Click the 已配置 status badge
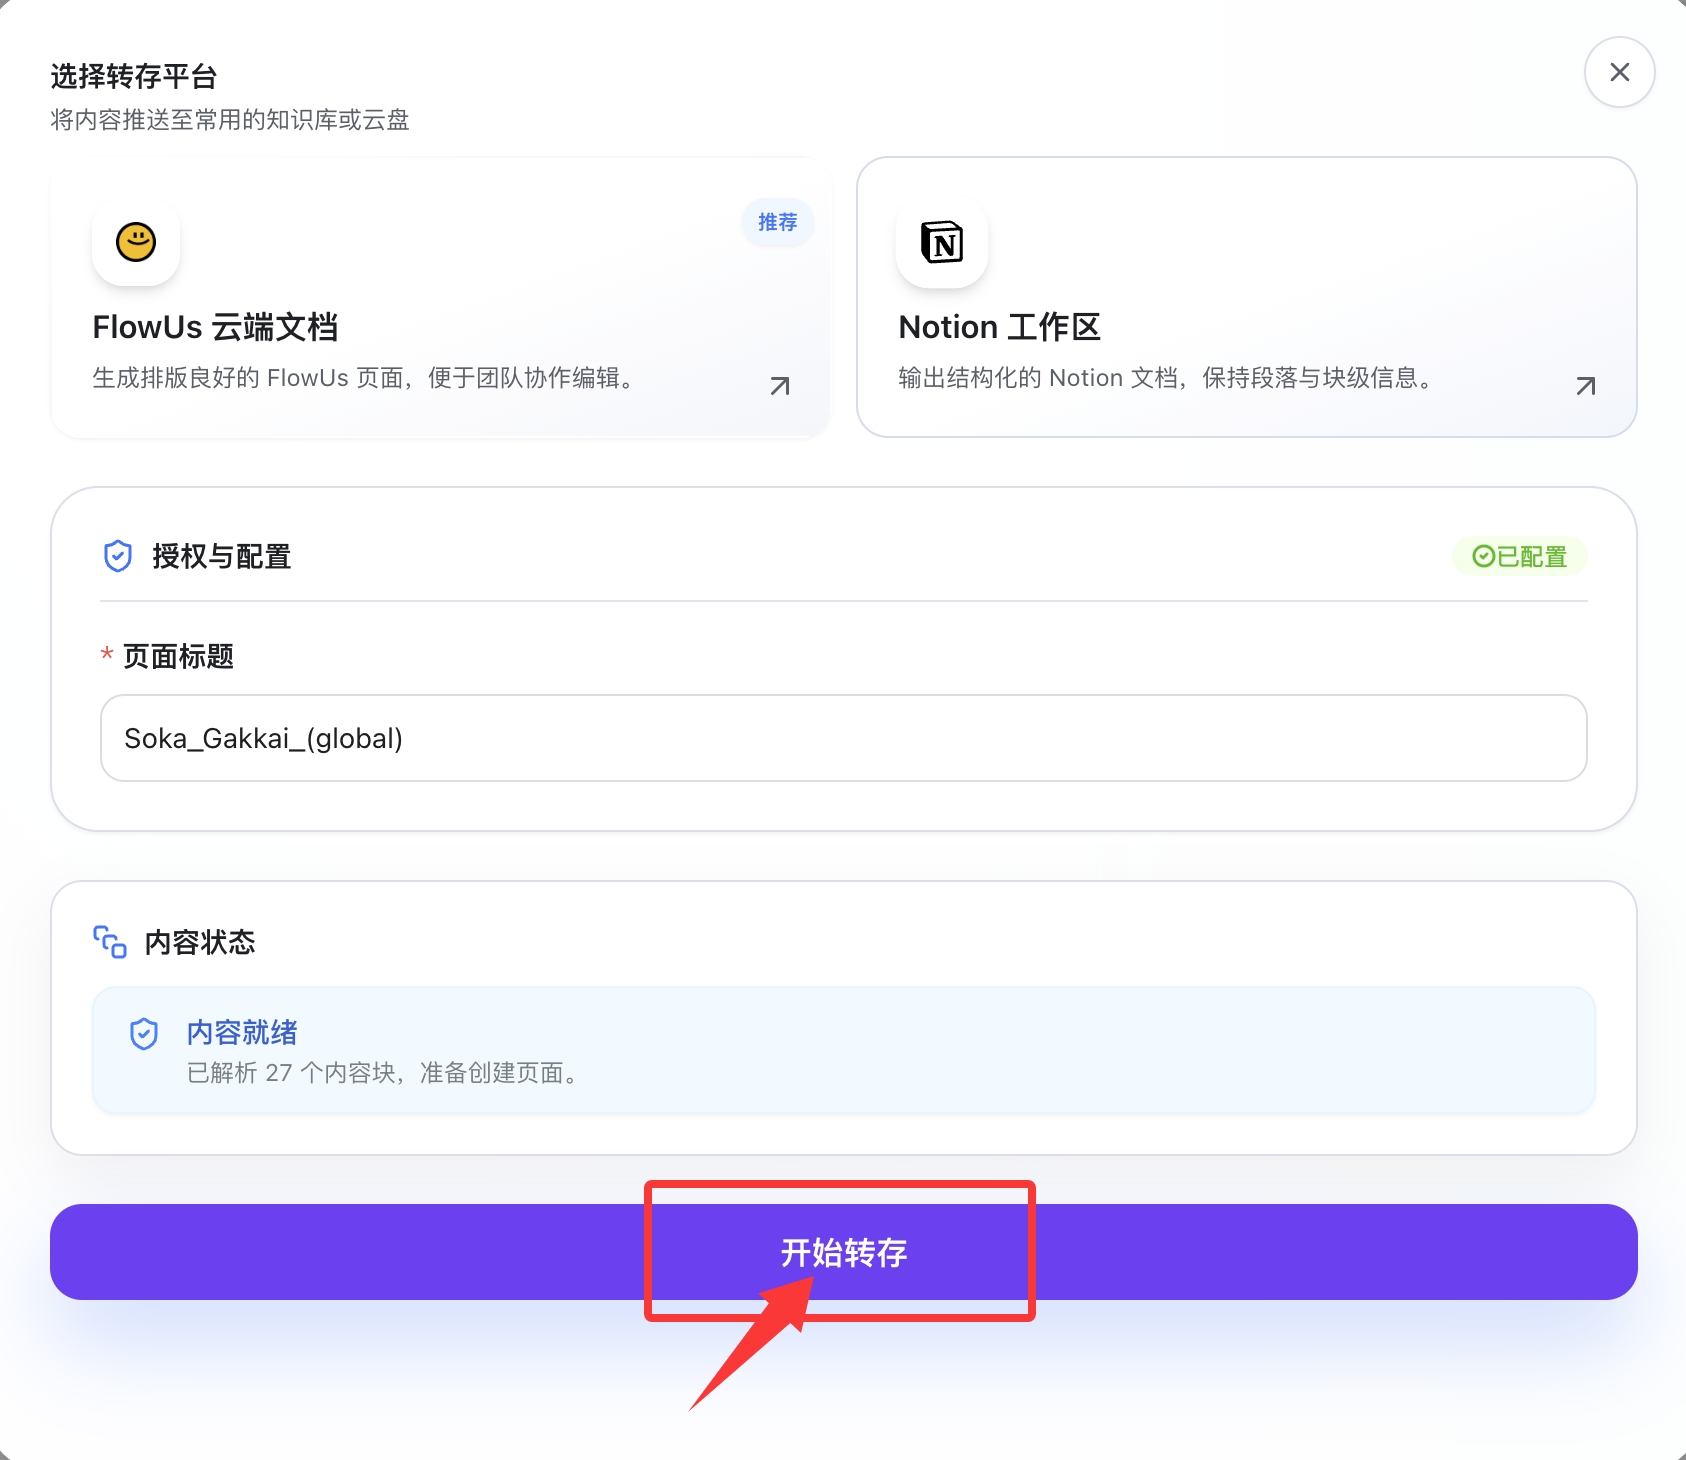Screen dimensions: 1686x1460 [1519, 556]
